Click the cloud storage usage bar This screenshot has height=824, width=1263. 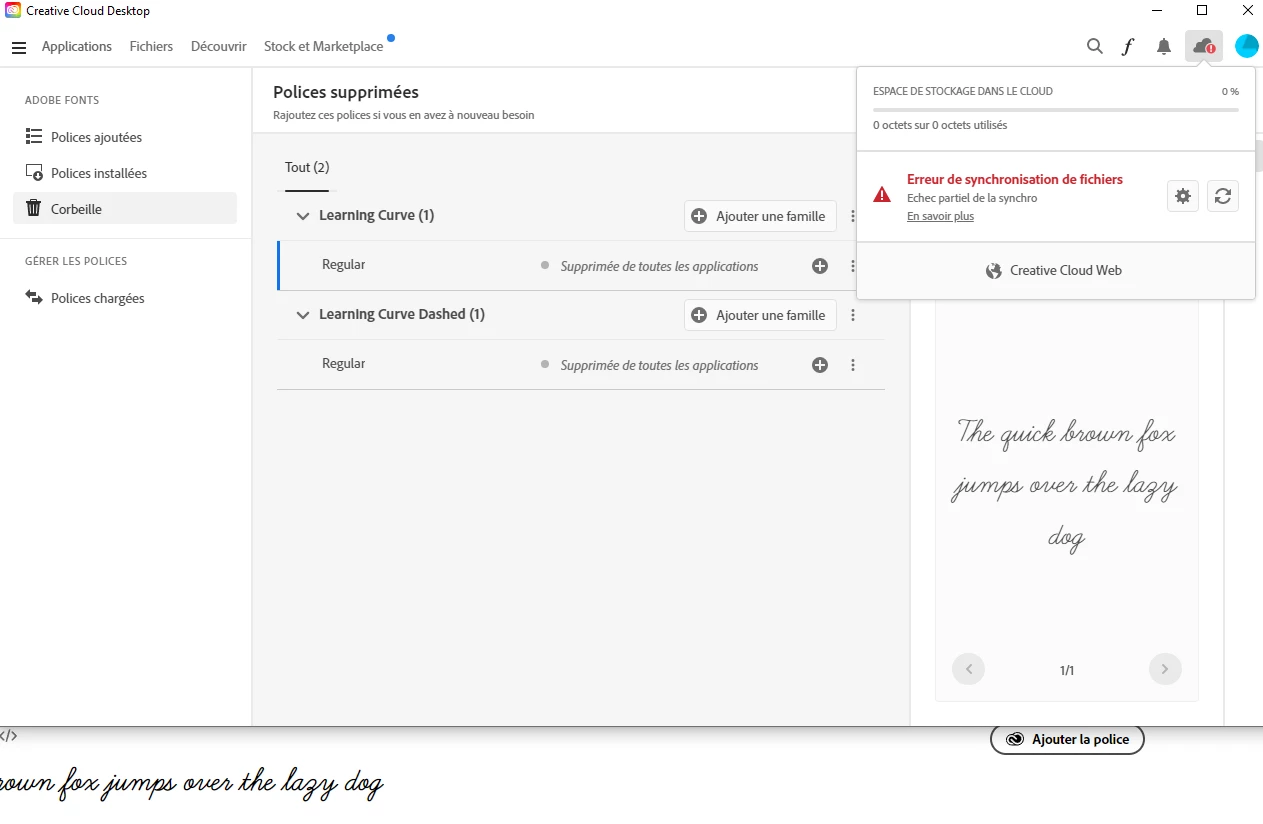click(1056, 109)
